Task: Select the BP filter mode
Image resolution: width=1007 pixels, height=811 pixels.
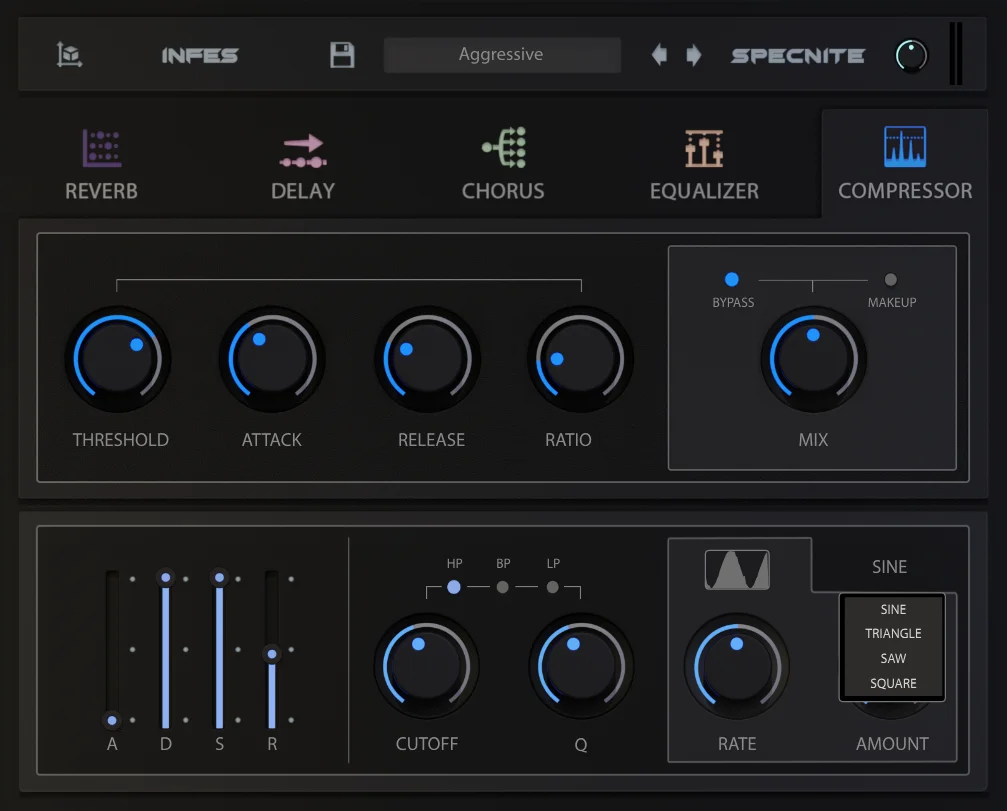Action: [503, 587]
